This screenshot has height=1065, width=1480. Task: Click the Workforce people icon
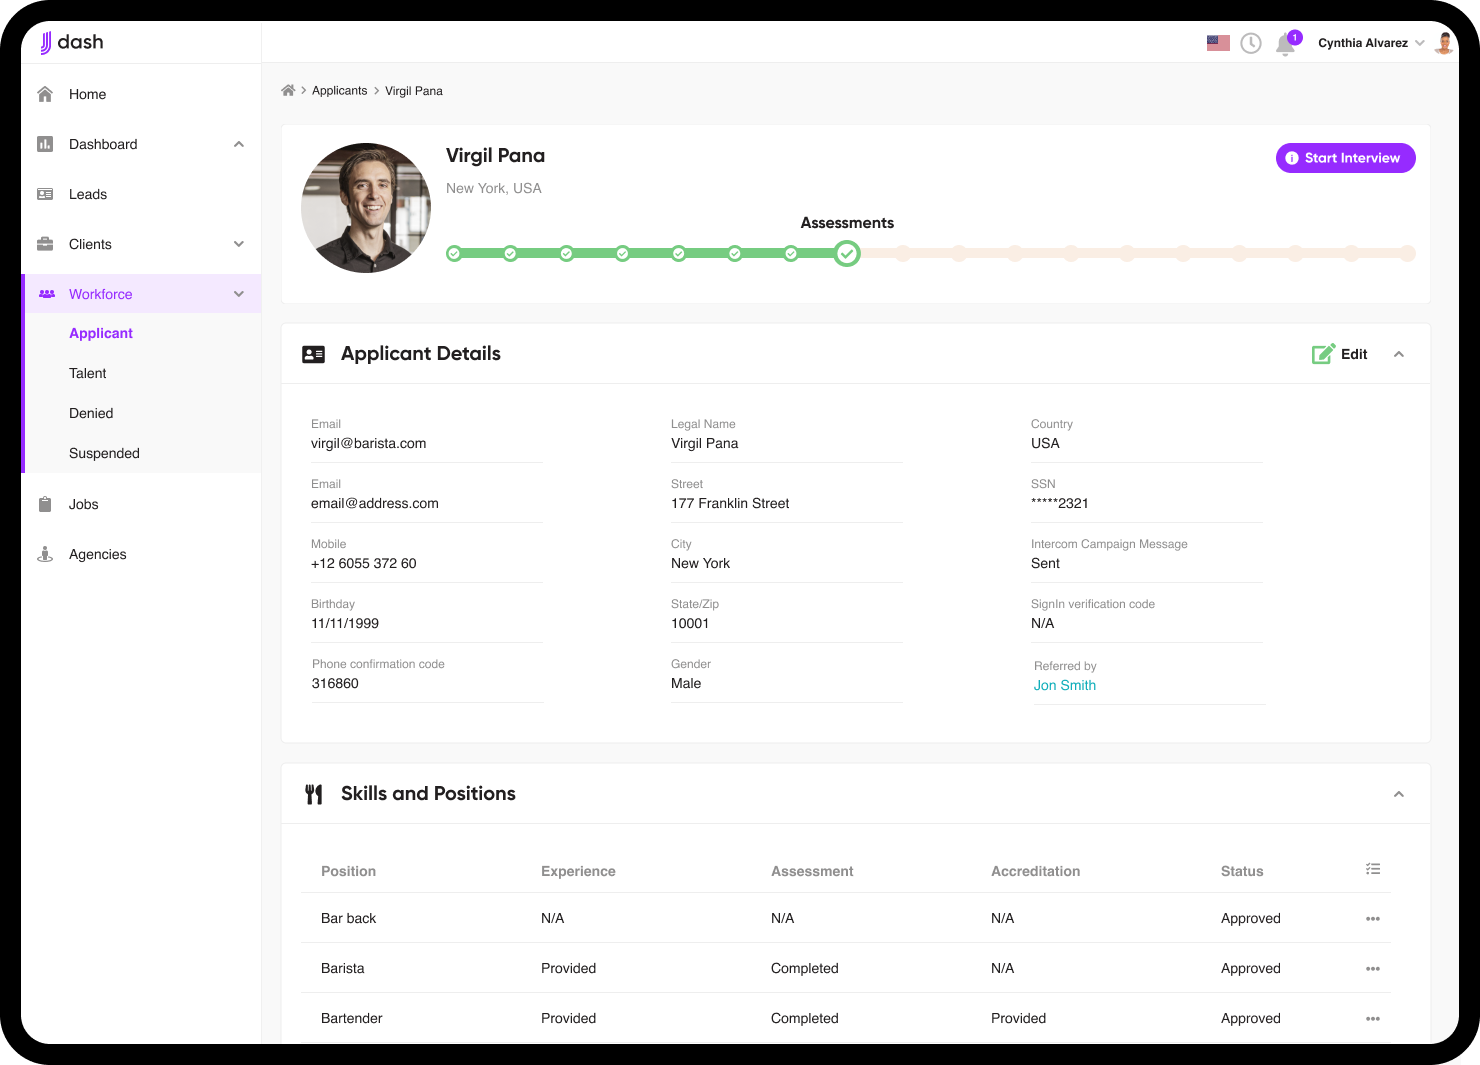(x=47, y=294)
